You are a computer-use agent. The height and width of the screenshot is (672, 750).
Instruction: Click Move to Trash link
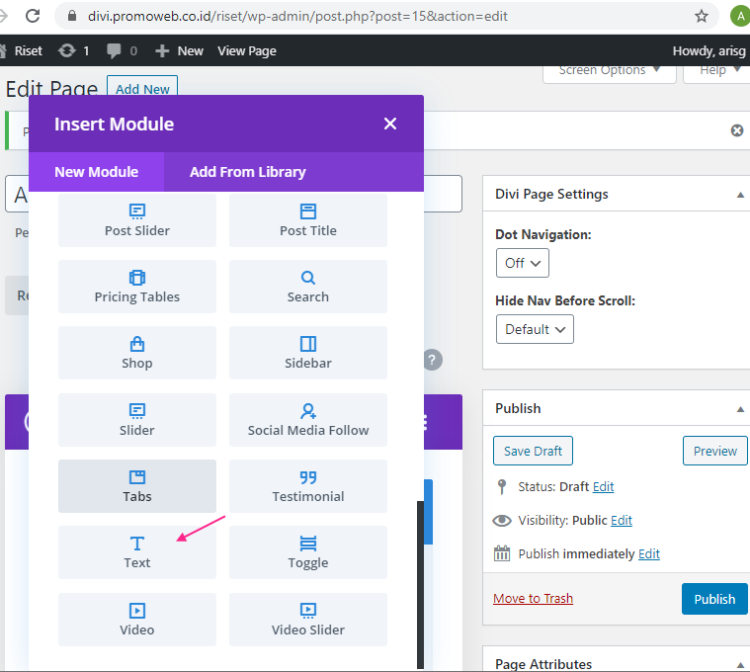click(533, 598)
